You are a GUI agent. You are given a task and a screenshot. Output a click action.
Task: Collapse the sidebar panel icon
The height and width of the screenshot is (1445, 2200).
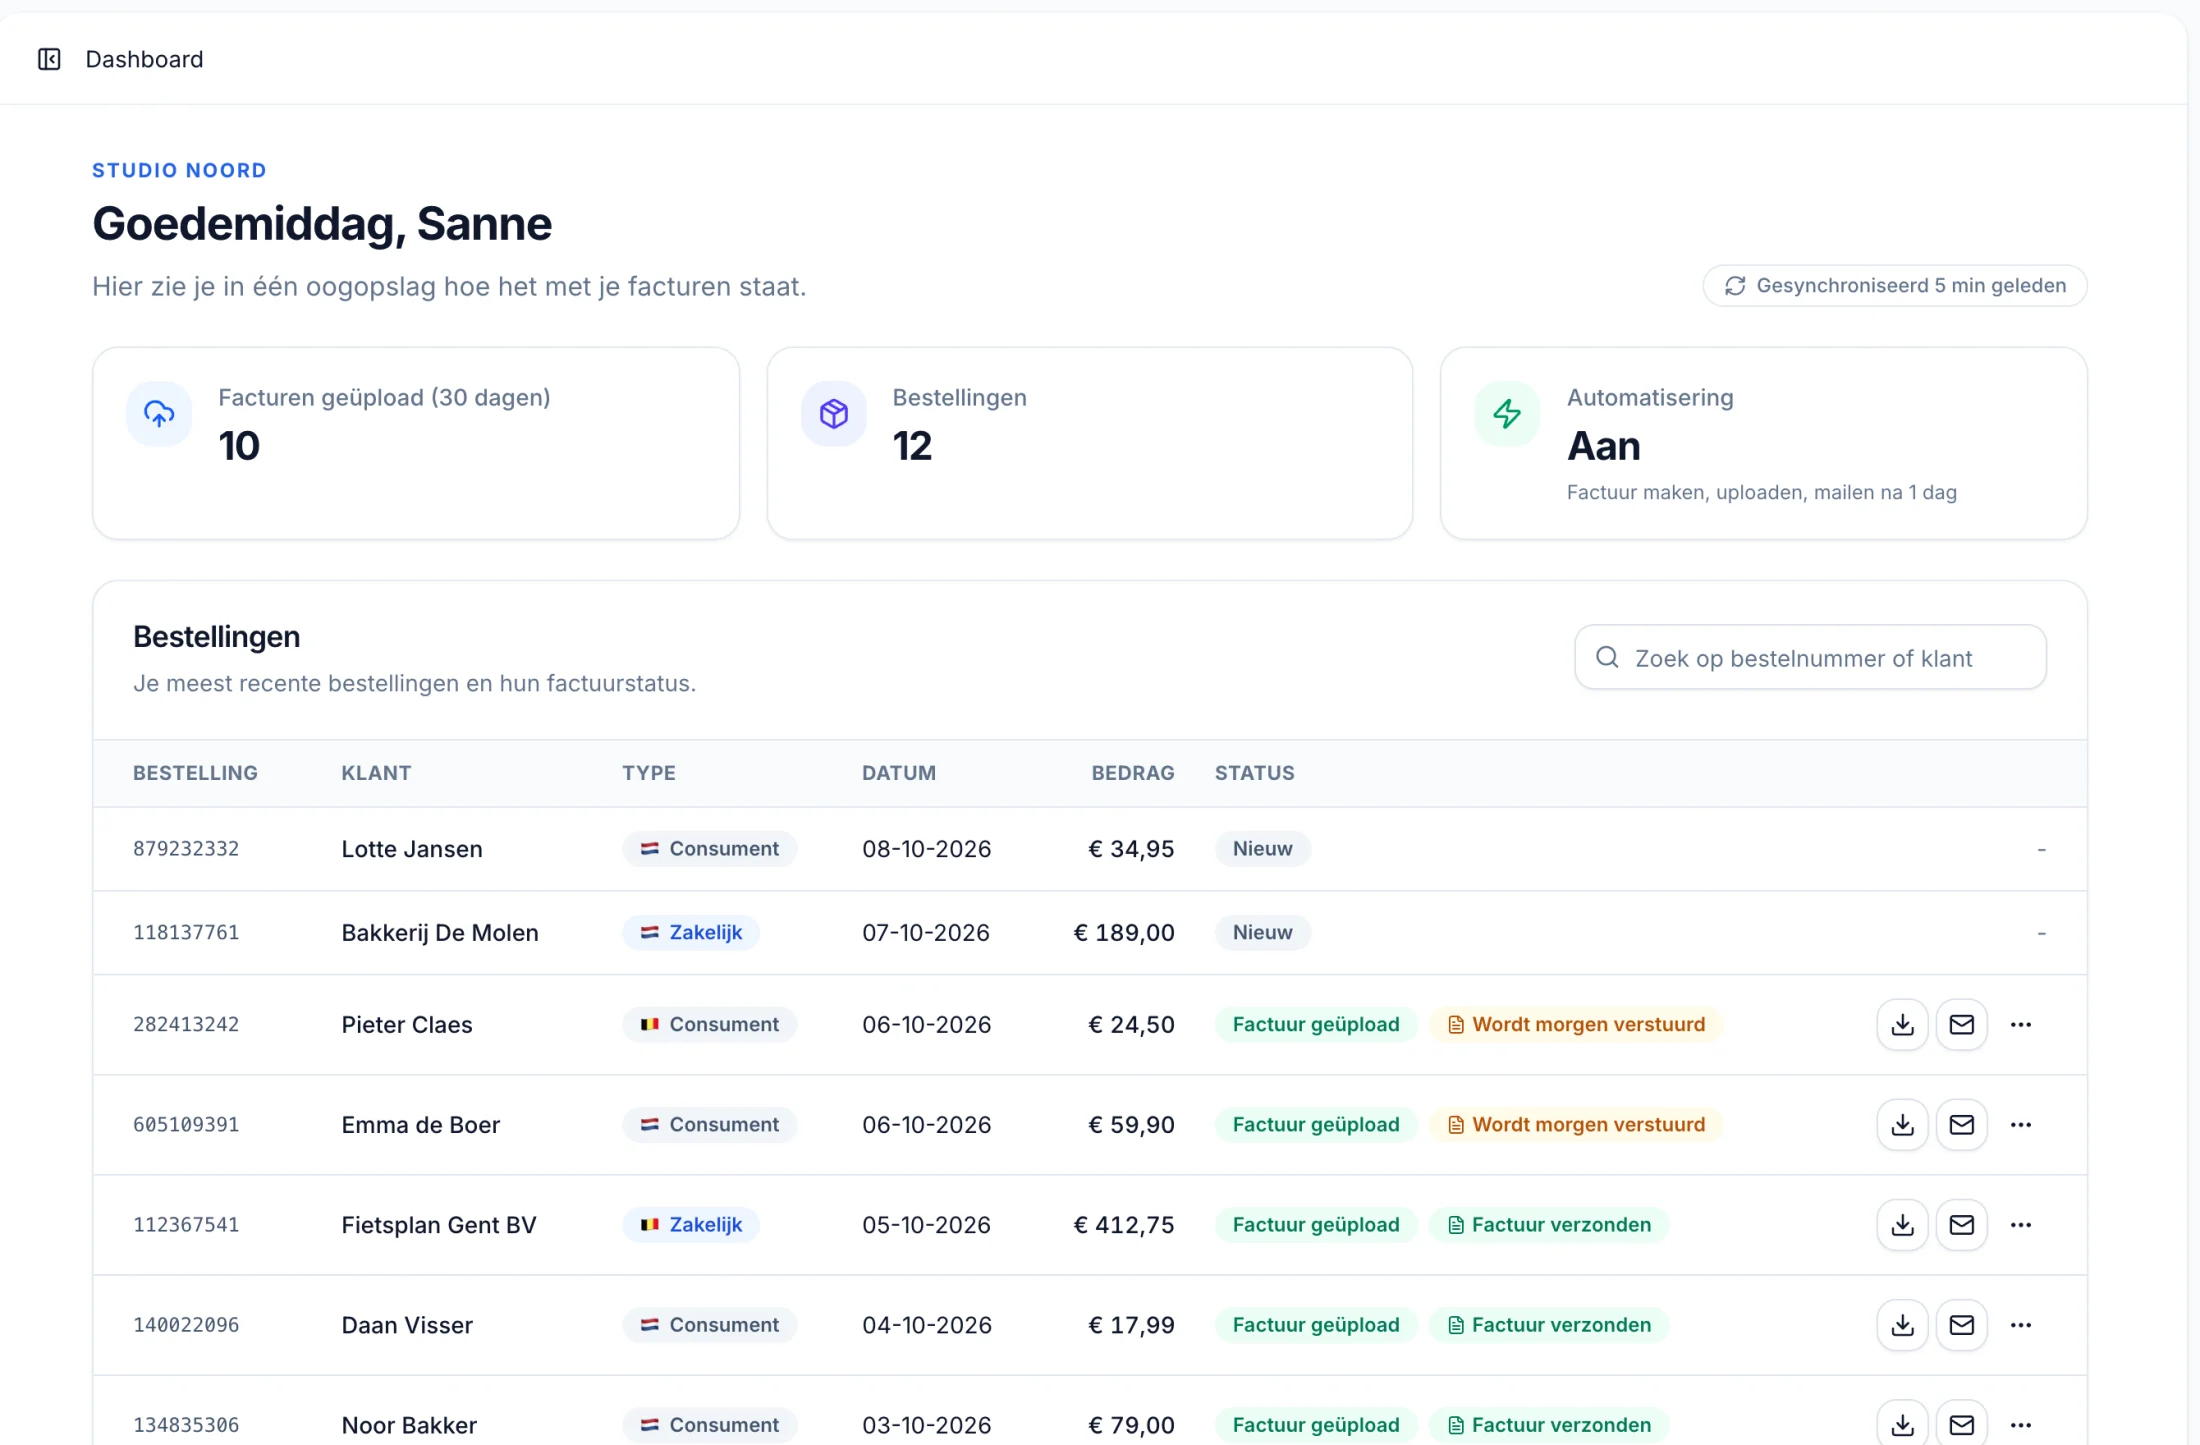coord(49,59)
